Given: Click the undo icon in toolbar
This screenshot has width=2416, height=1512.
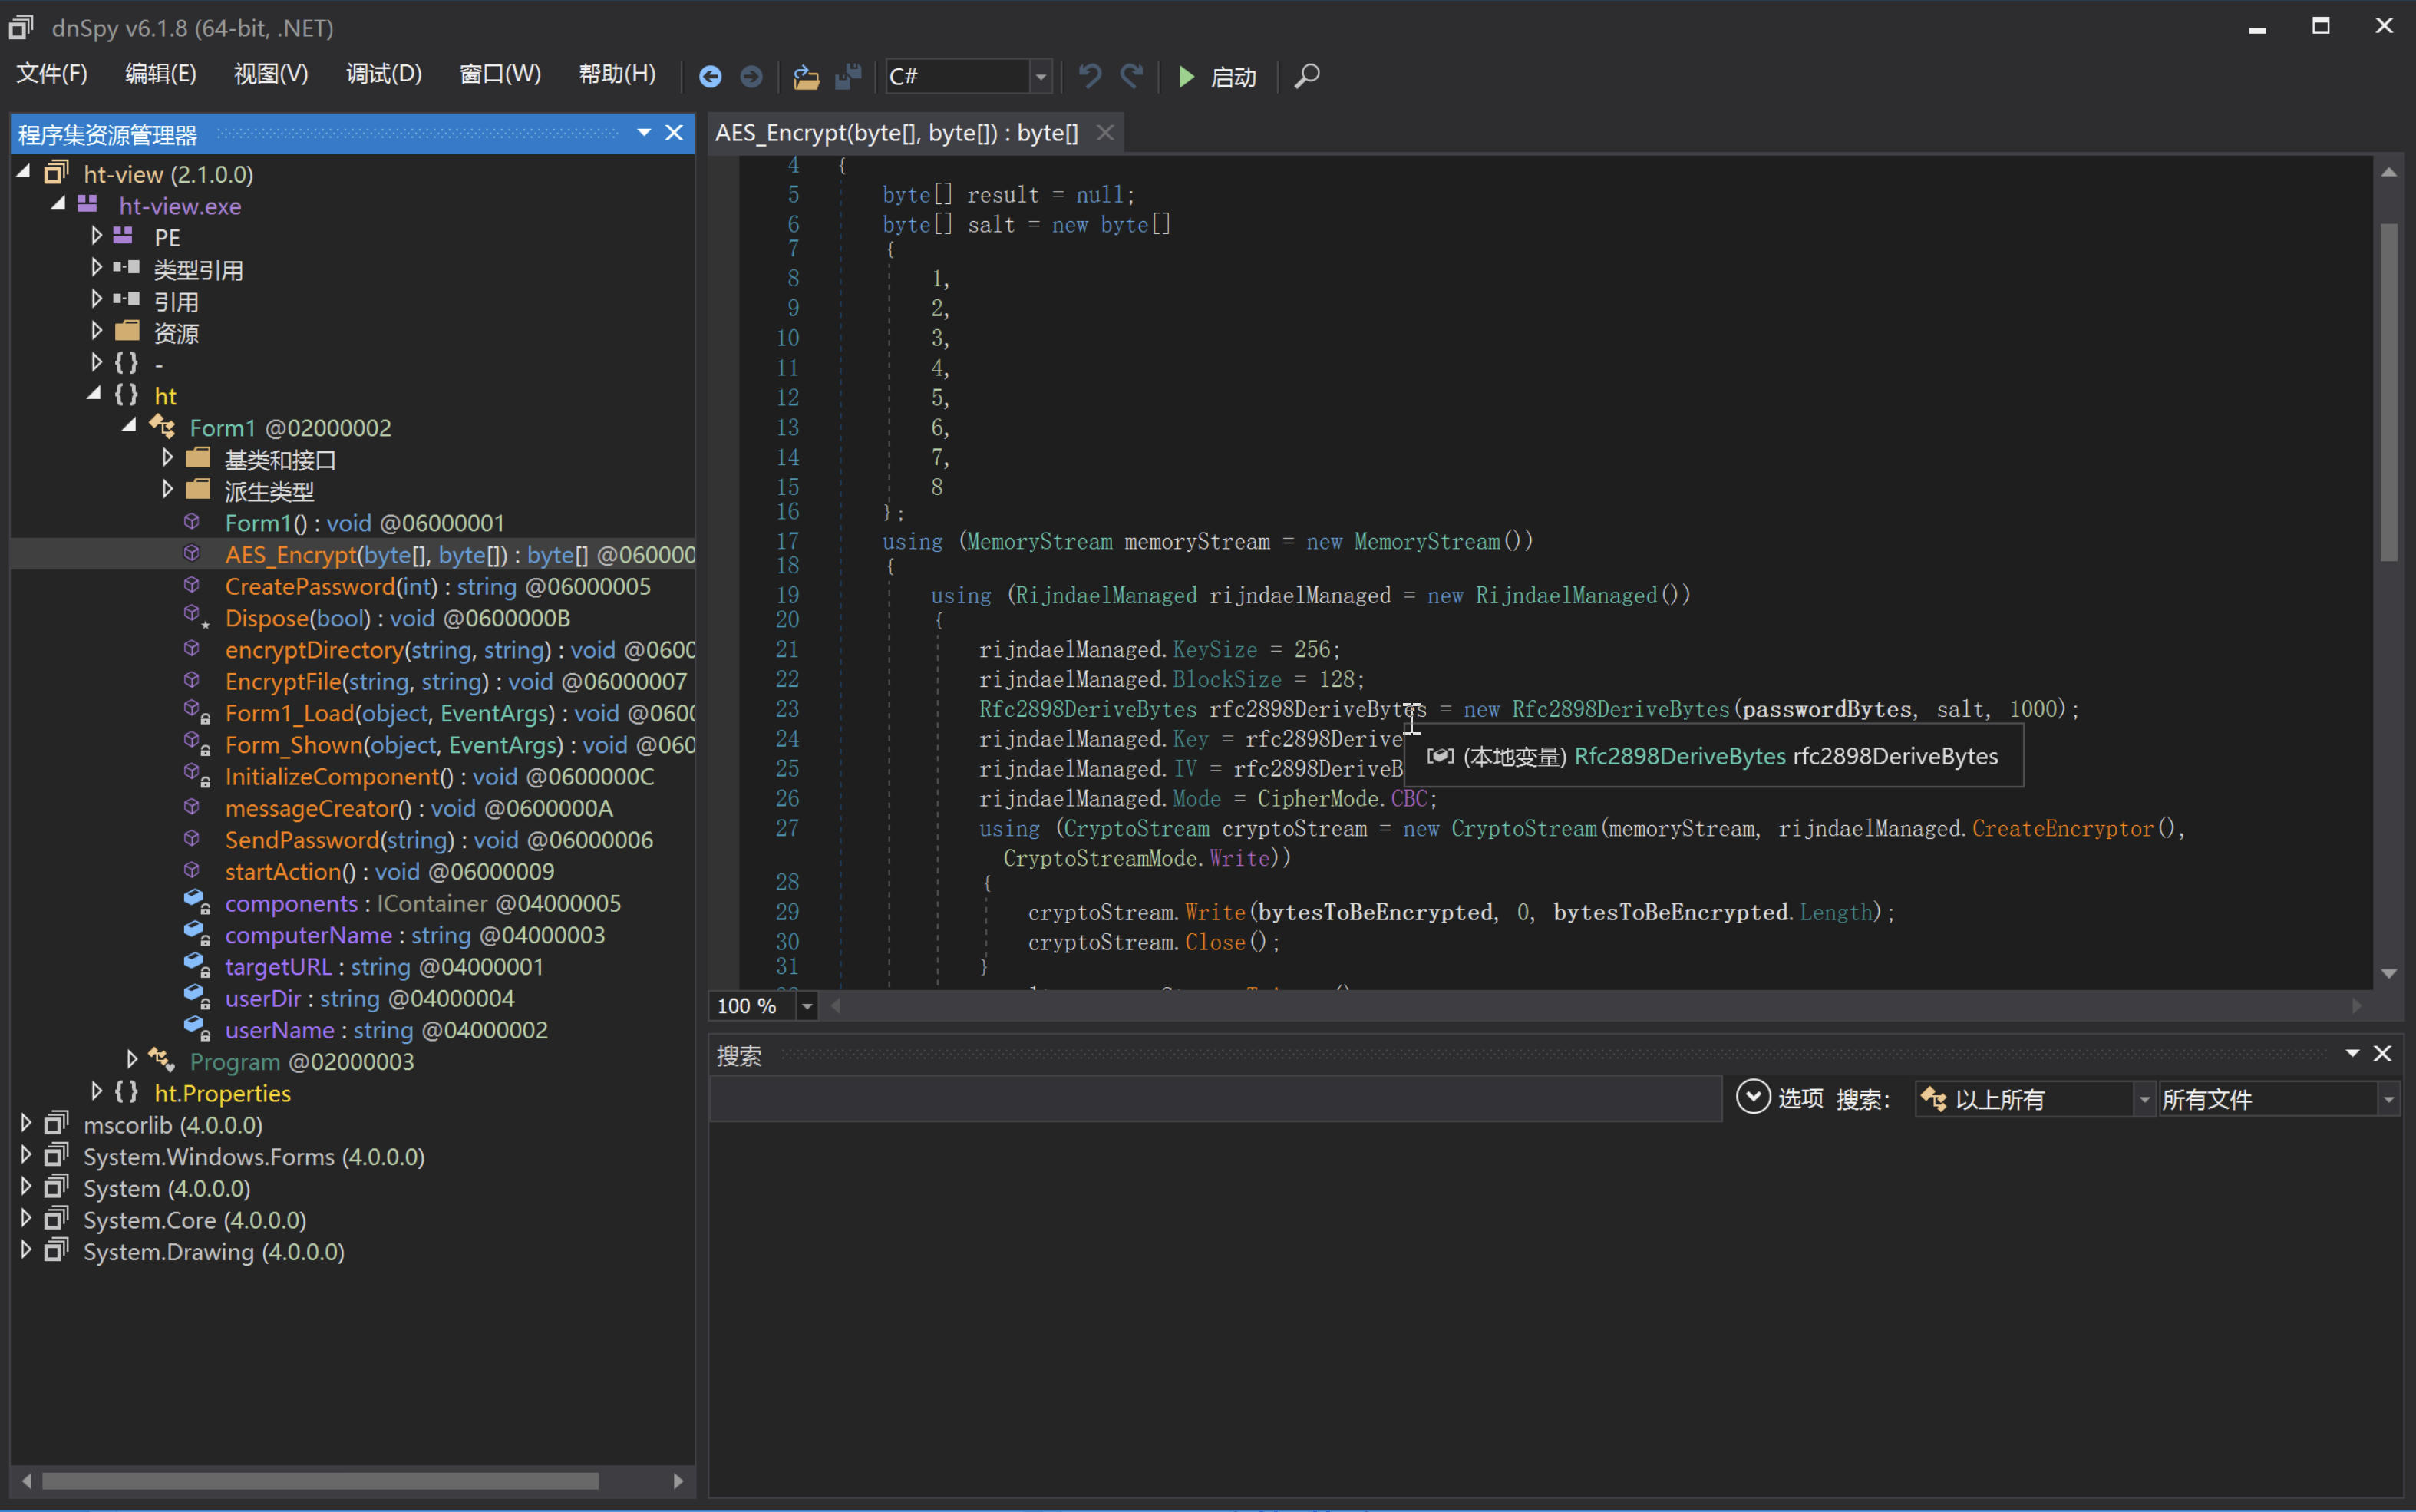Looking at the screenshot, I should [1090, 76].
